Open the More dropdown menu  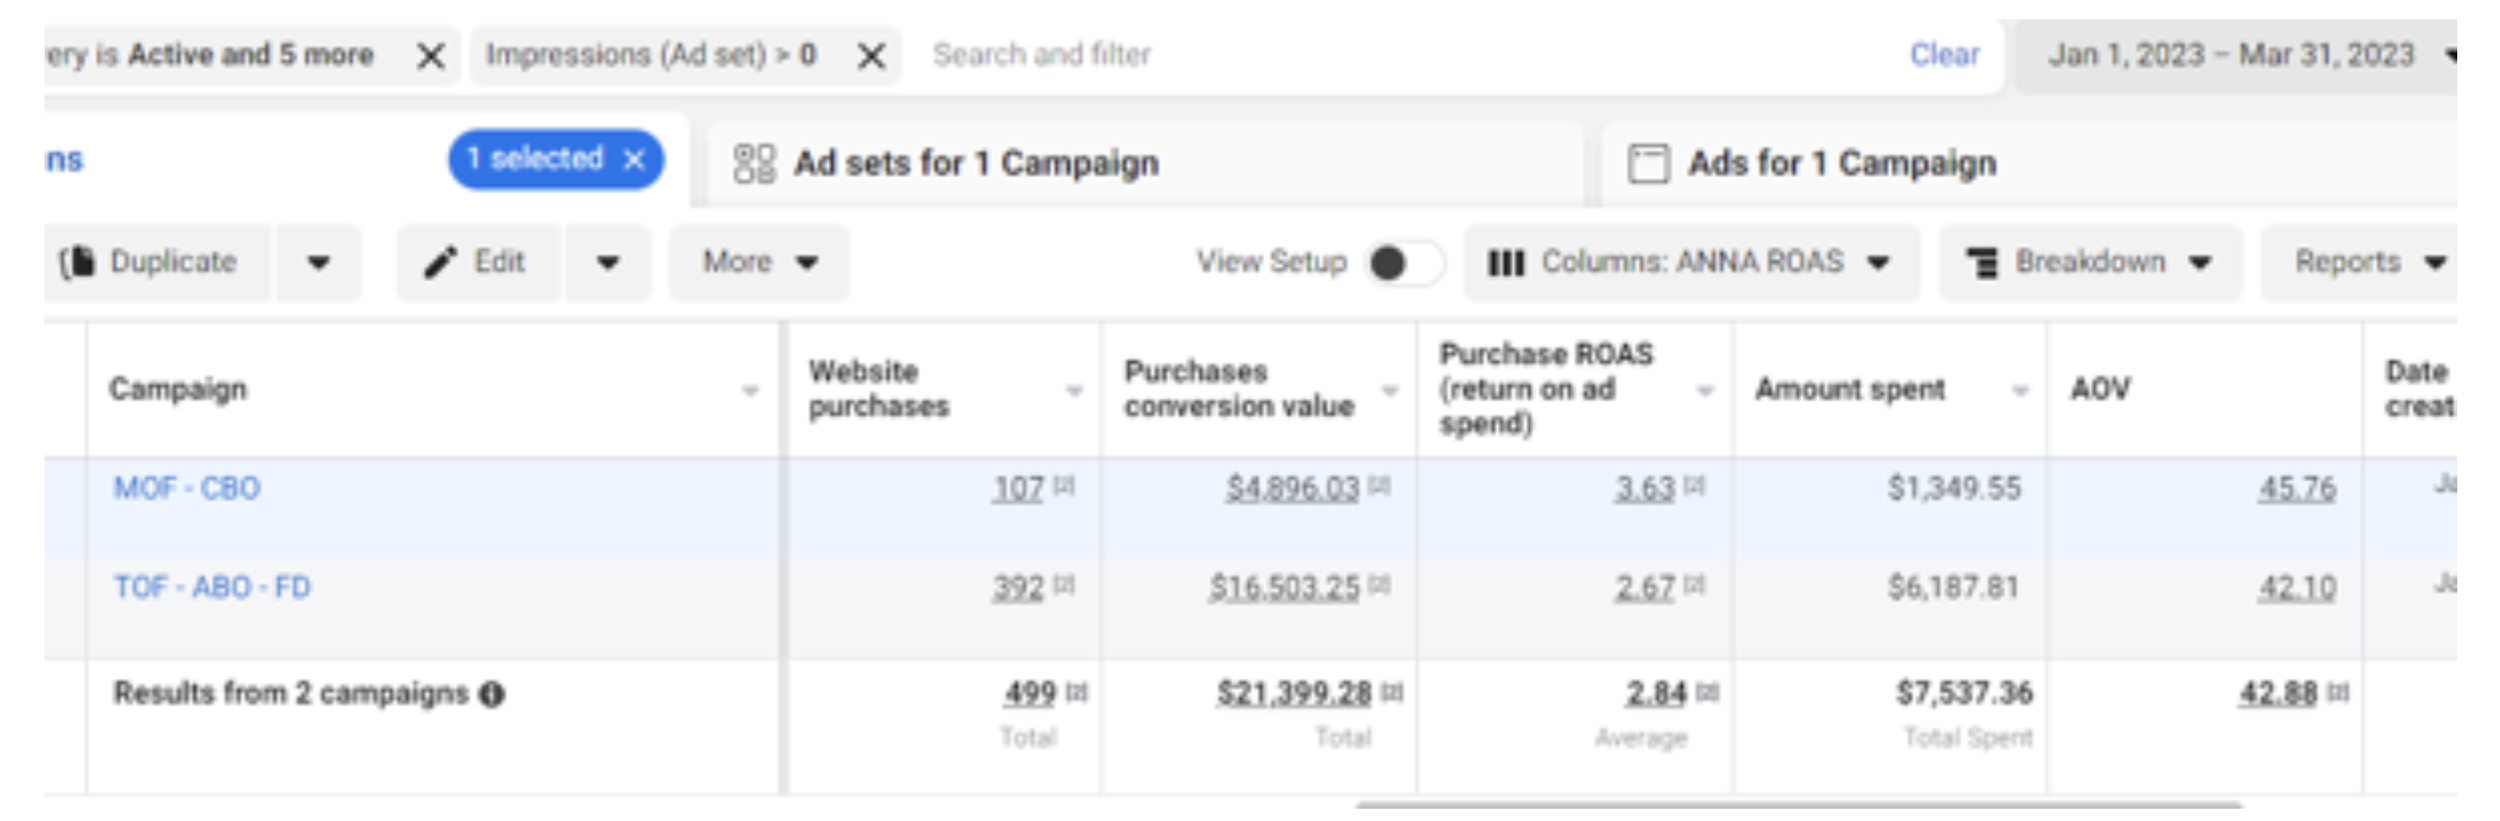[x=759, y=263]
